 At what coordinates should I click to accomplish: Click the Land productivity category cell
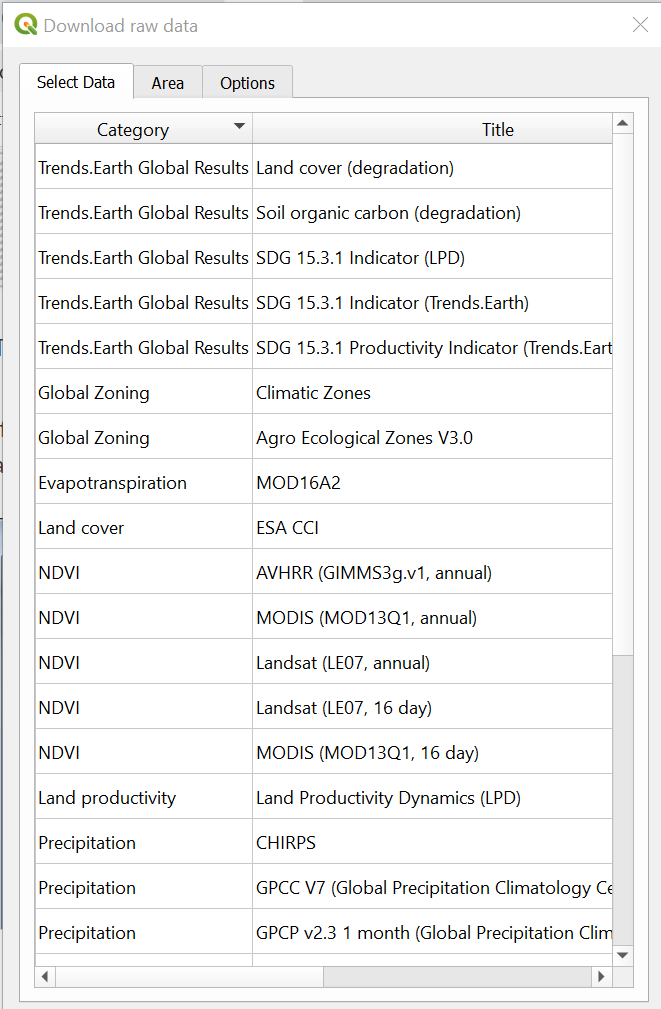click(x=144, y=798)
